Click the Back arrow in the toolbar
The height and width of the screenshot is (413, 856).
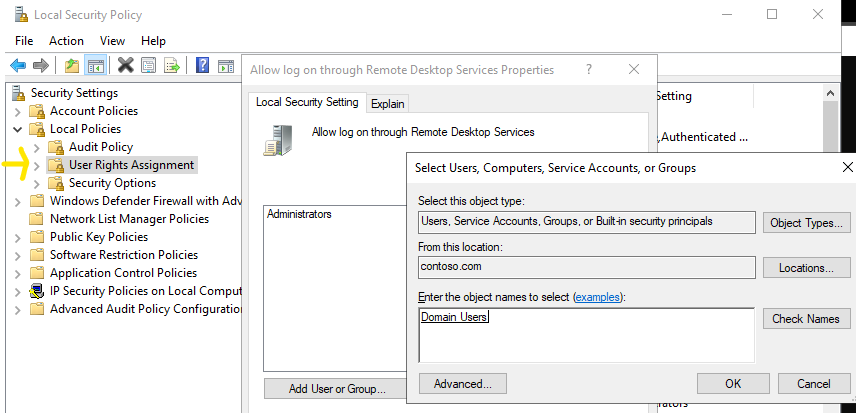18,66
